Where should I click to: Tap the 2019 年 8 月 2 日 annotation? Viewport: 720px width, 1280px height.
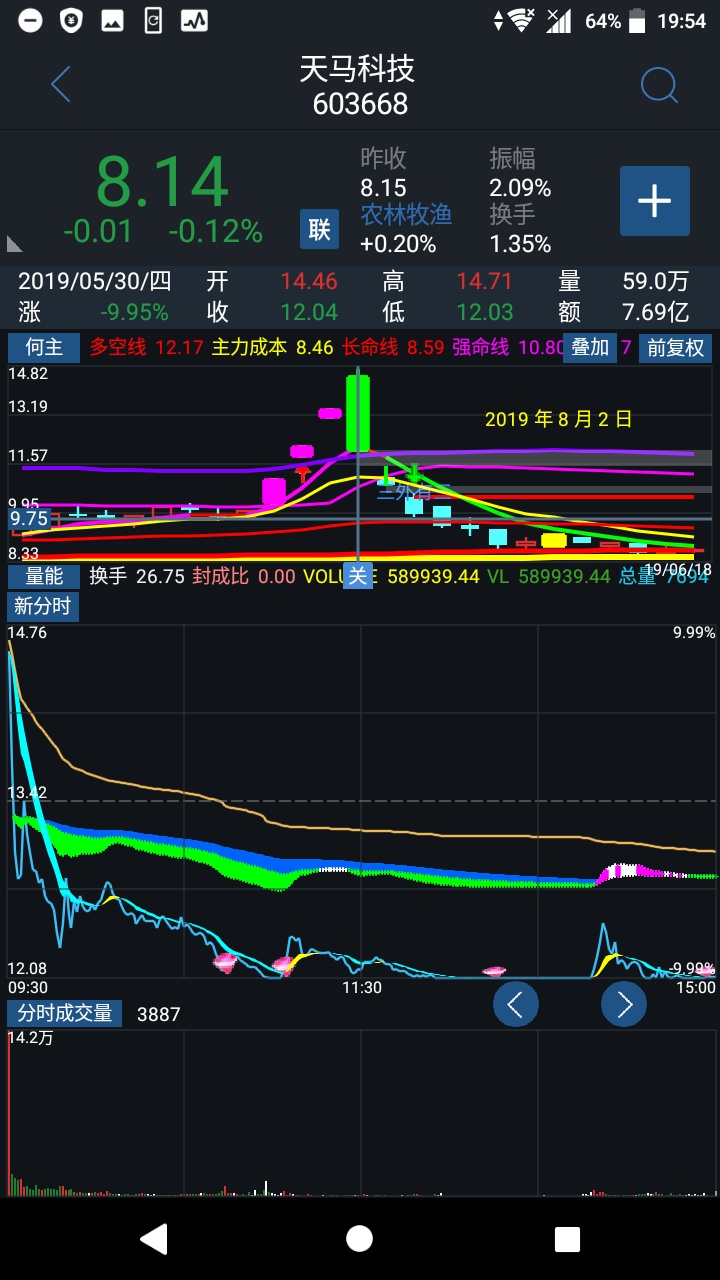click(558, 419)
